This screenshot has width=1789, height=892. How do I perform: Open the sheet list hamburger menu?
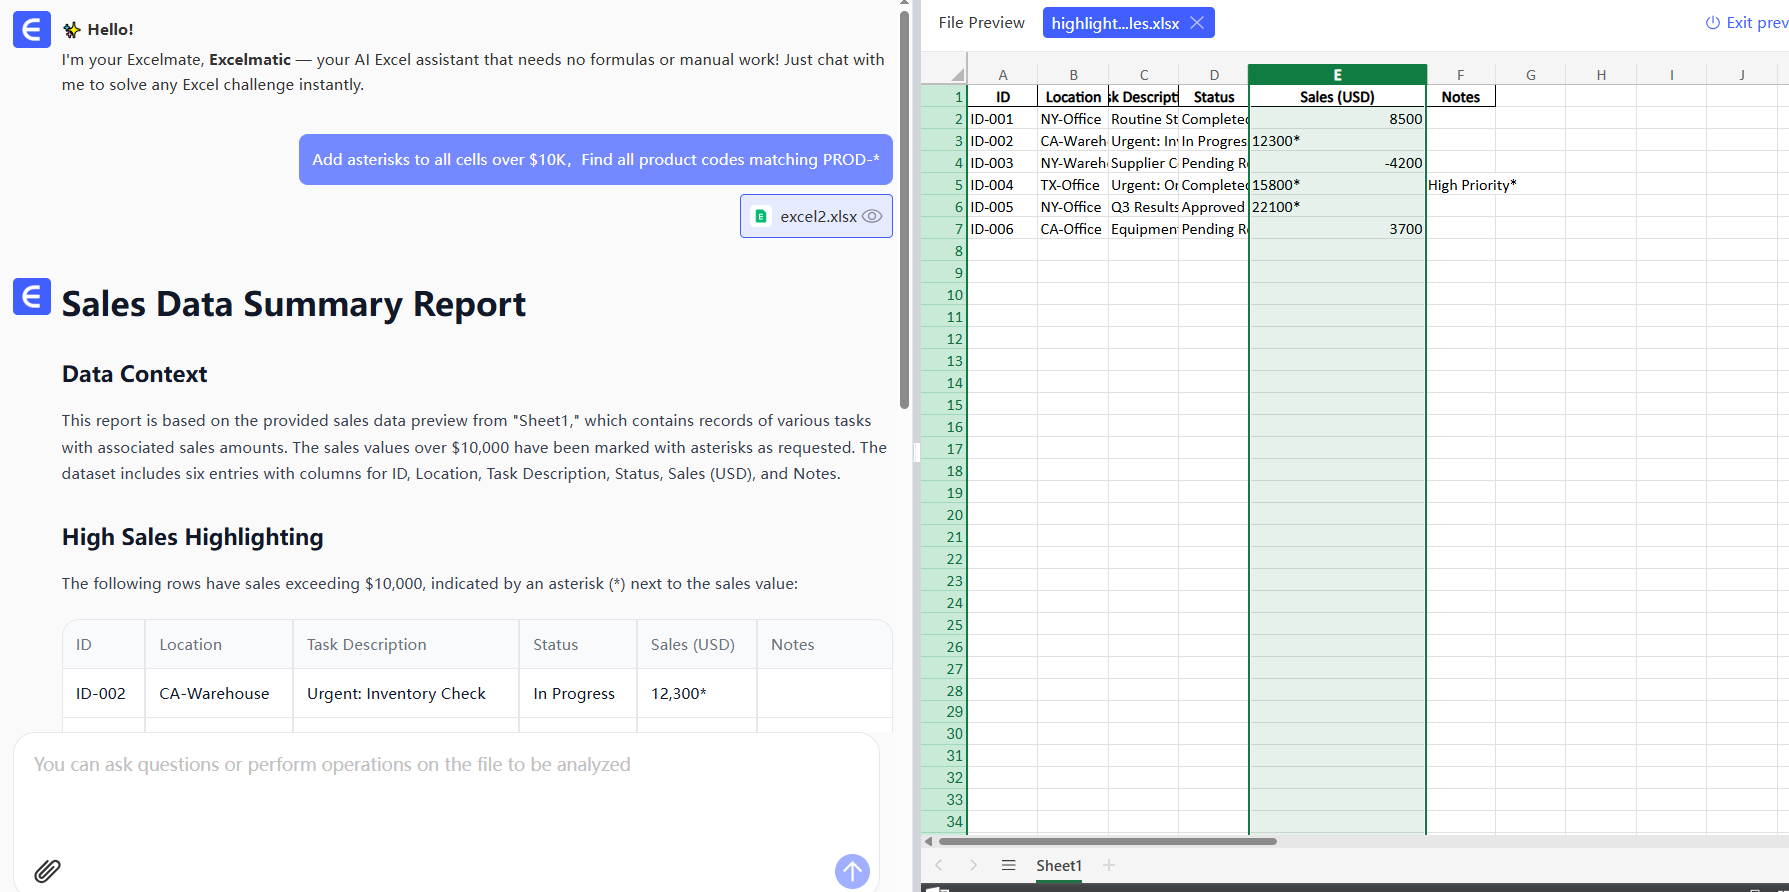point(1008,865)
